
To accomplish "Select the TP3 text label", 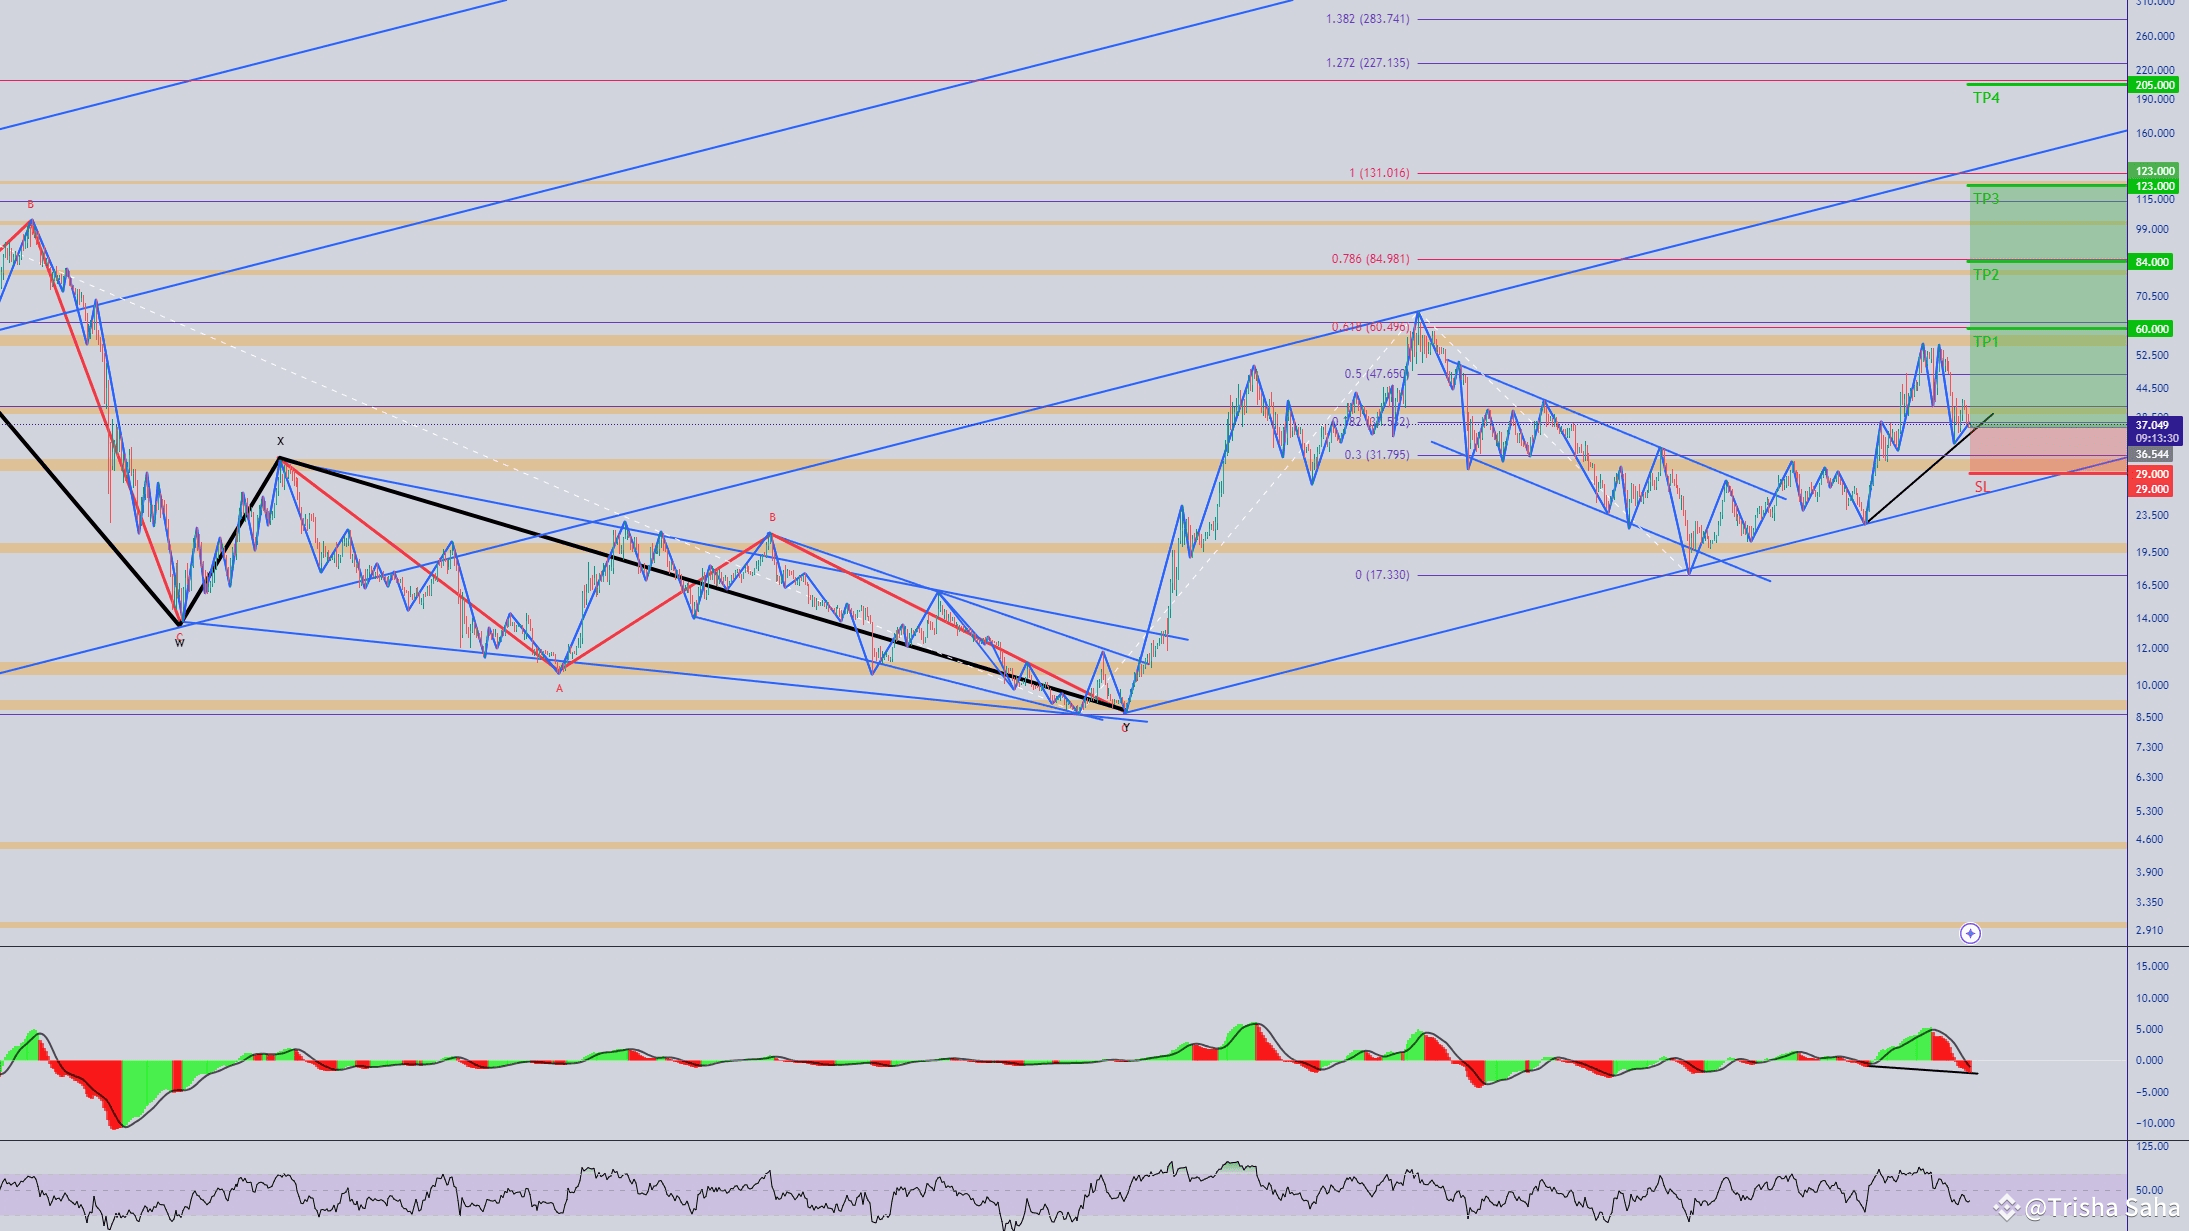I will [x=1986, y=199].
